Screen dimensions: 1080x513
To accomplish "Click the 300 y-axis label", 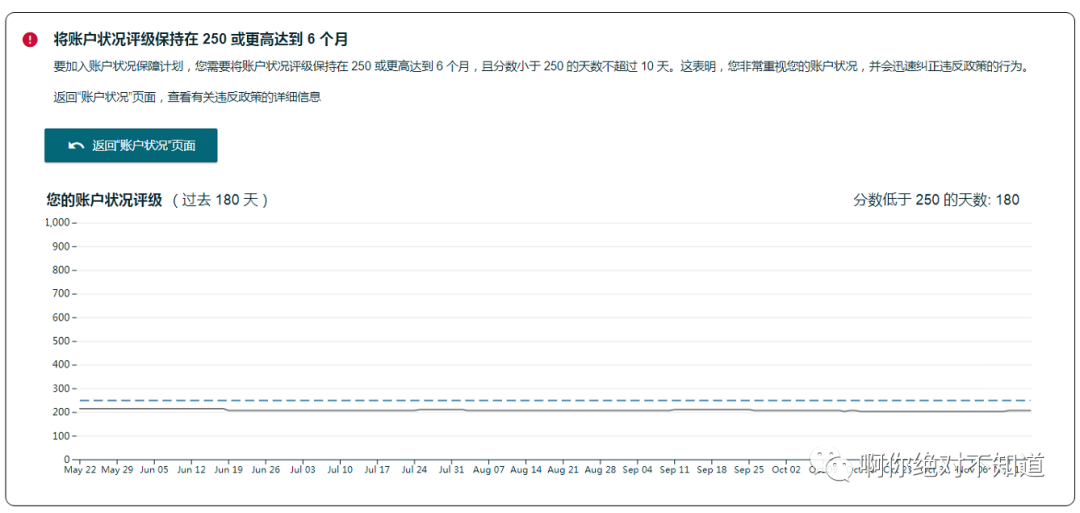I will (62, 388).
